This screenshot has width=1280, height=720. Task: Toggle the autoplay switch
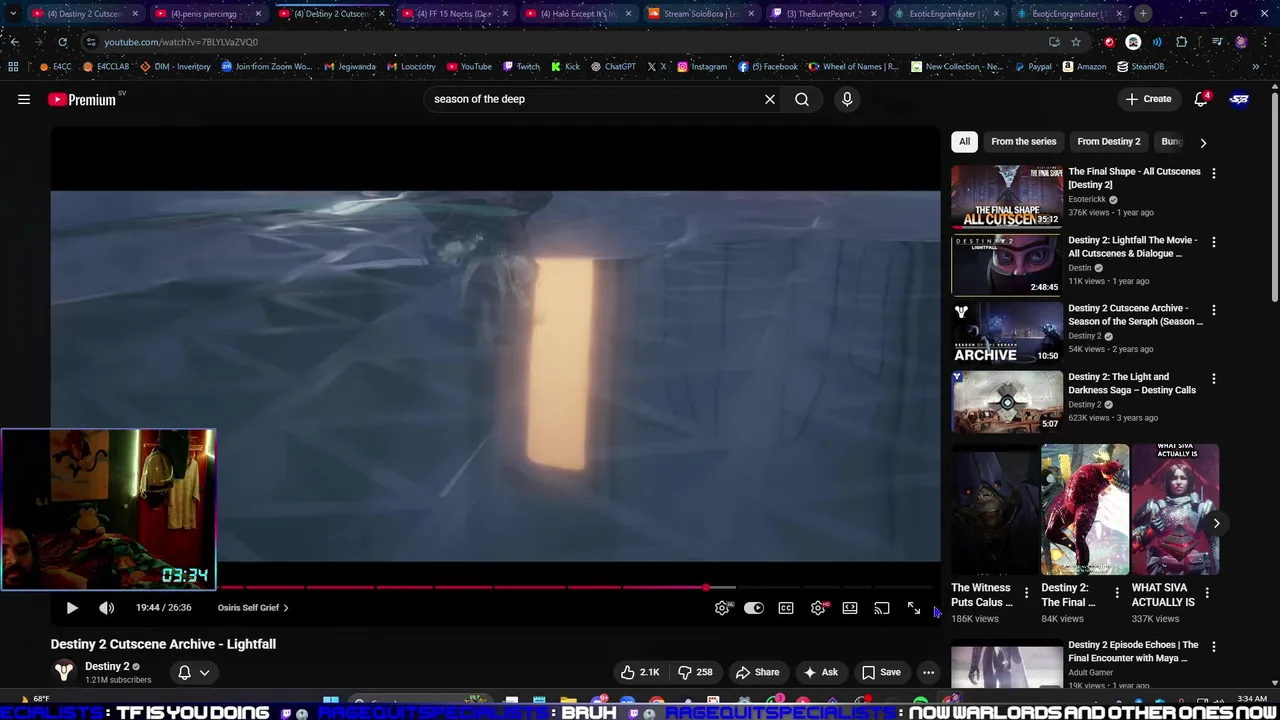754,608
